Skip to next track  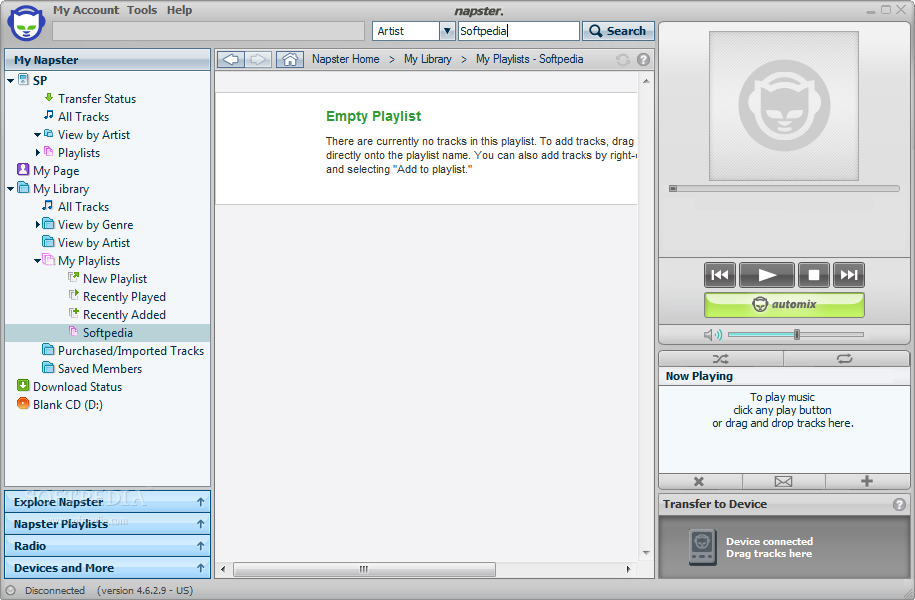[848, 275]
